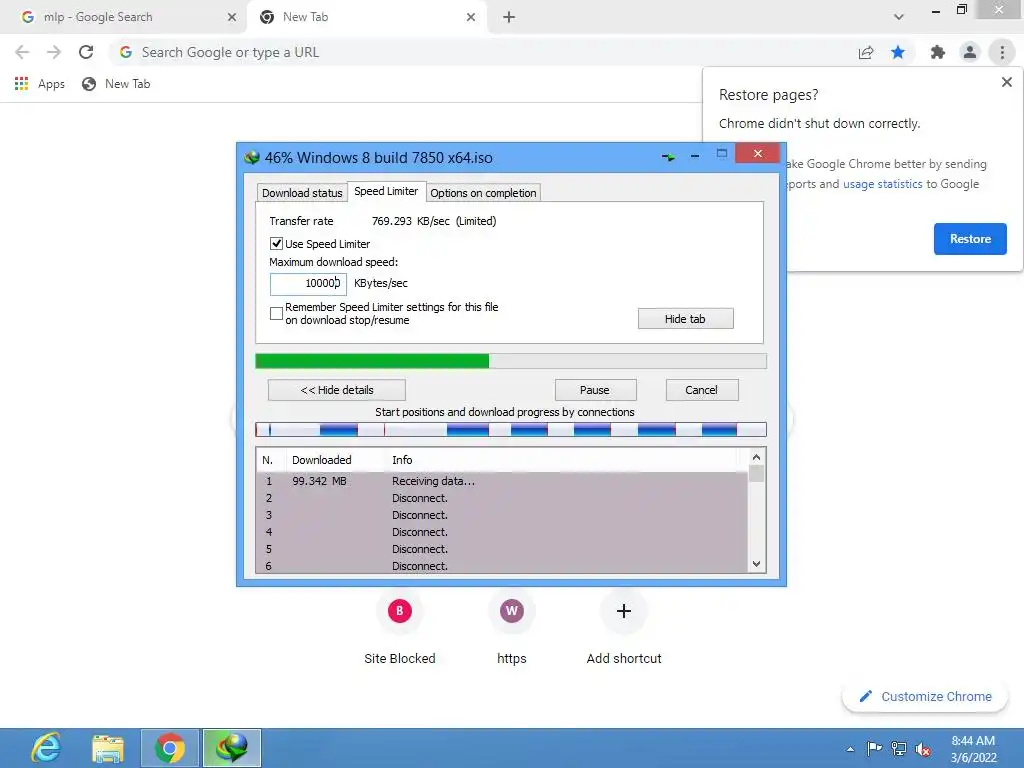Screen dimensions: 1024x768
Task: Click maximum download speed input field
Action: point(308,283)
